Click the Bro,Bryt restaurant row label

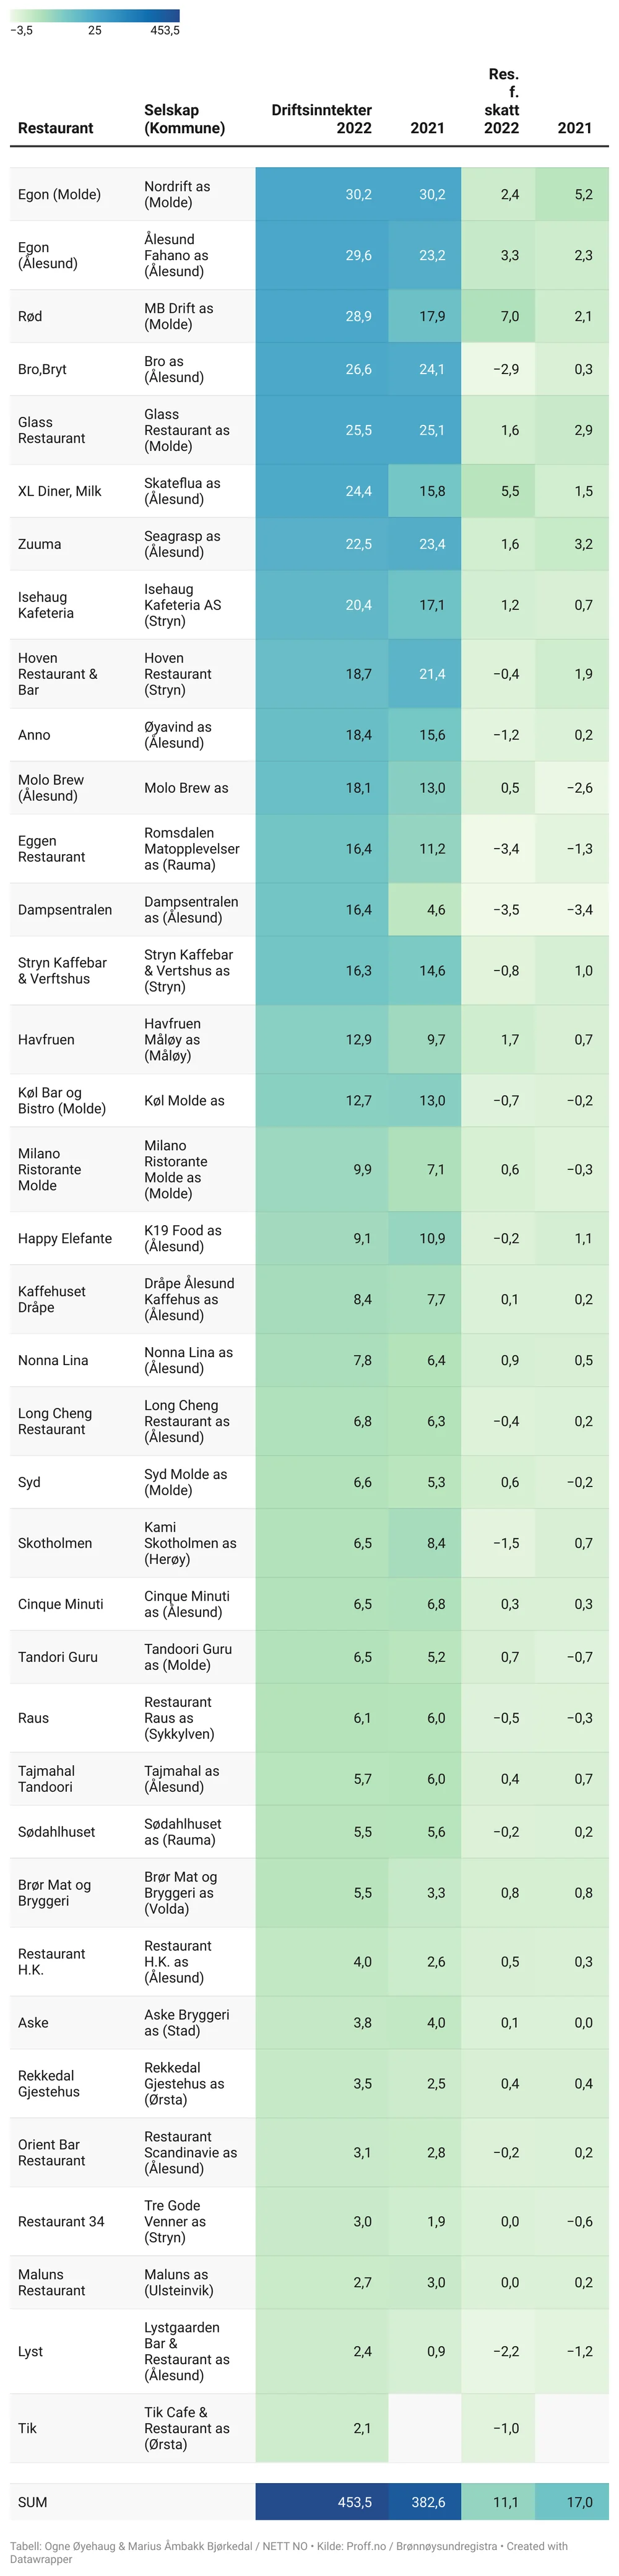[42, 370]
